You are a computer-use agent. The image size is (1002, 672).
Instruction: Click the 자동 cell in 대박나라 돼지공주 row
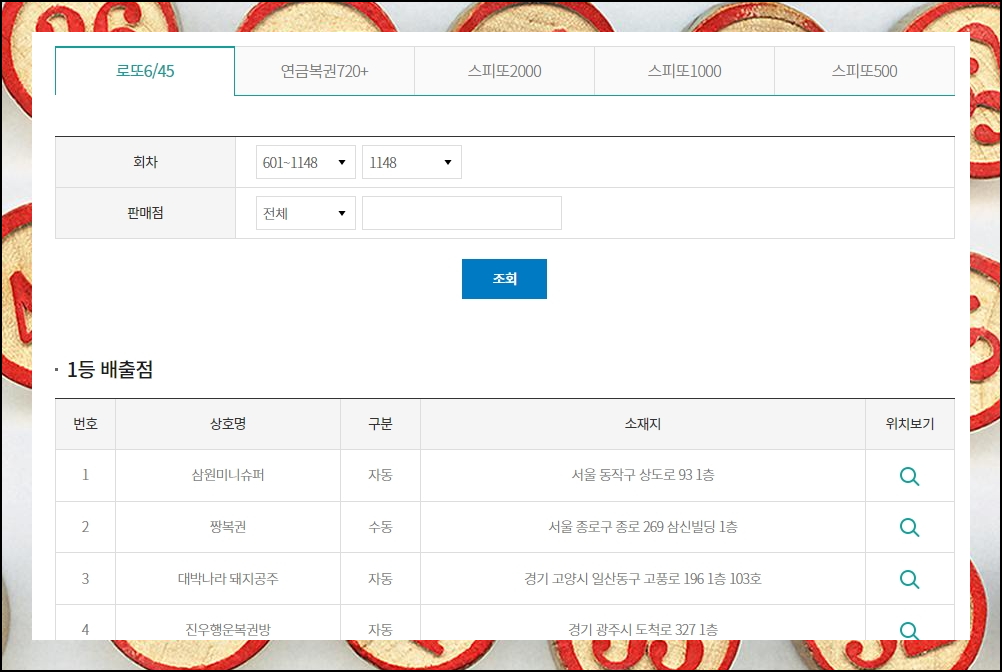pyautogui.click(x=380, y=579)
